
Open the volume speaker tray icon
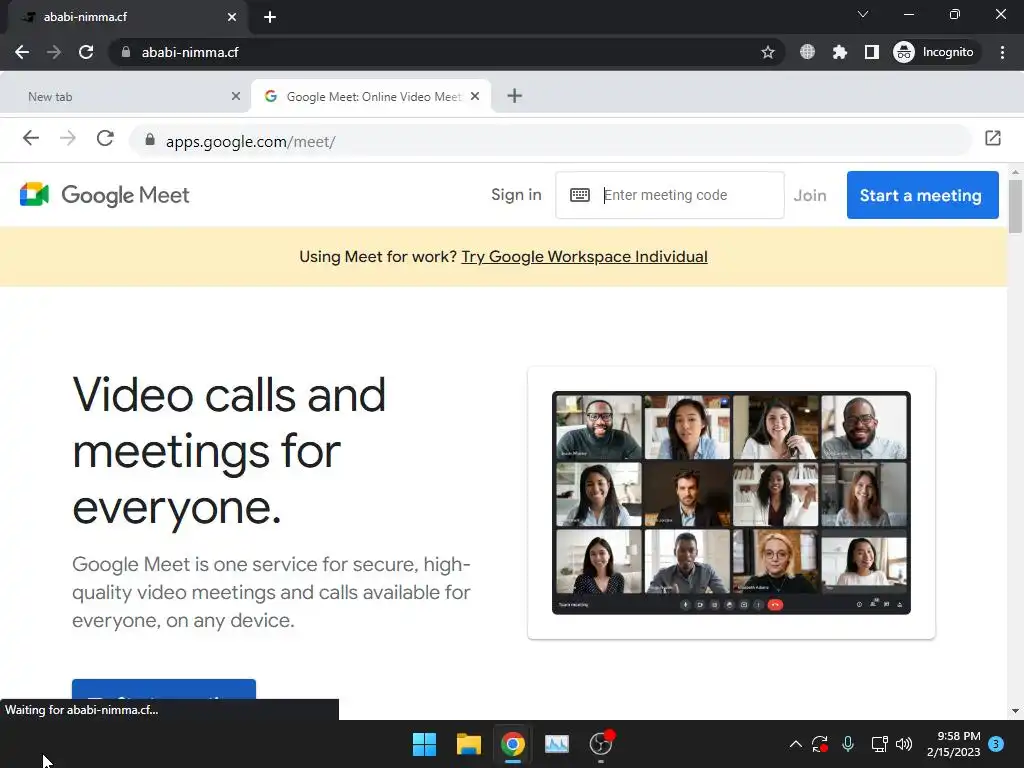(x=904, y=744)
